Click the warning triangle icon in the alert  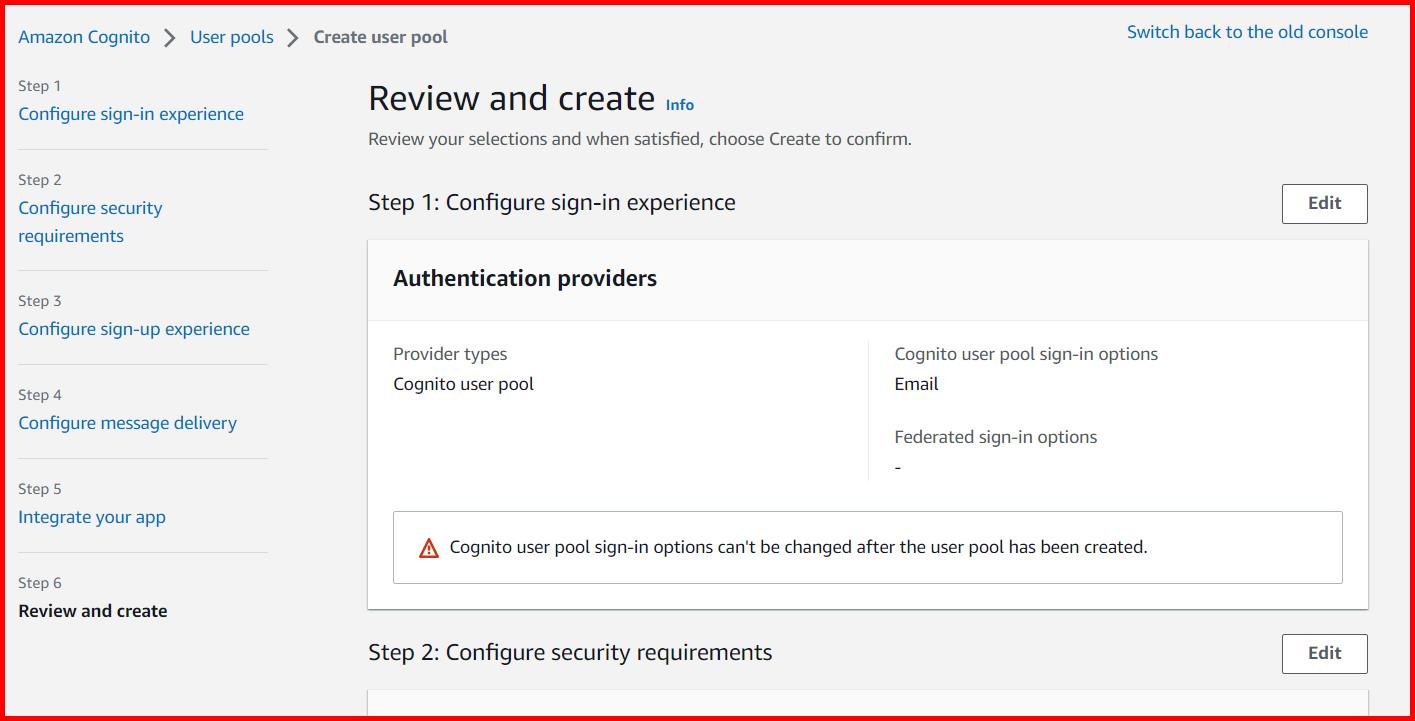pos(429,547)
